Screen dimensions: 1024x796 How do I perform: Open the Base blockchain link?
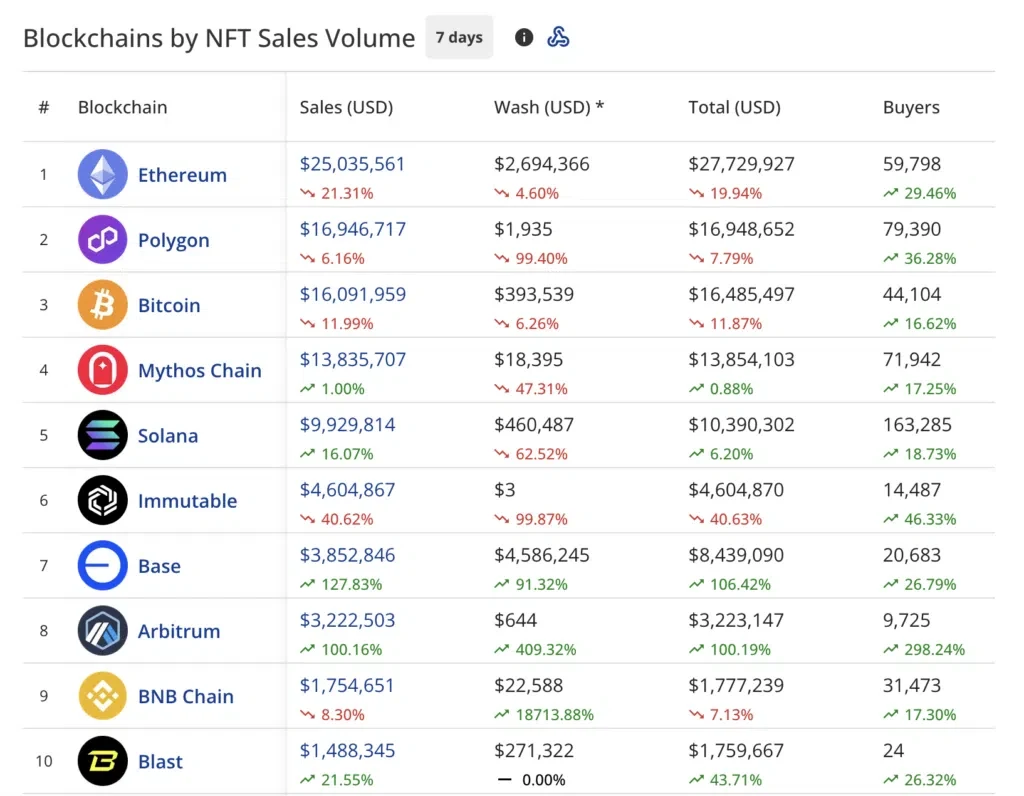[x=159, y=566]
